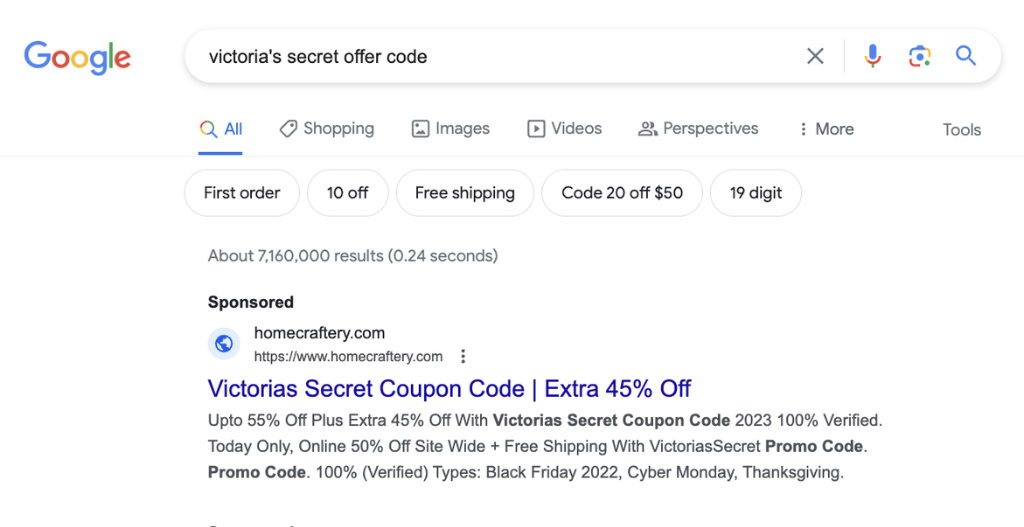Image resolution: width=1024 pixels, height=527 pixels.
Task: Select the "10 off" suggestion chip
Action: 348,193
